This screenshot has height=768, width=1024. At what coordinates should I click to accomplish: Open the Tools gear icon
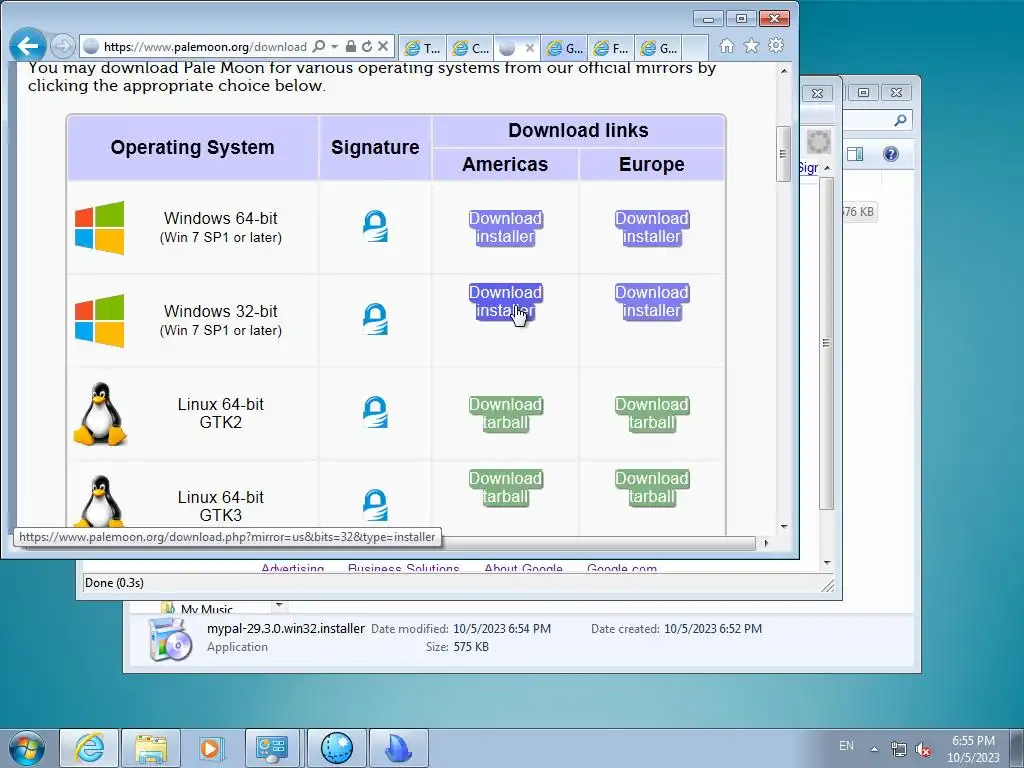[x=776, y=46]
